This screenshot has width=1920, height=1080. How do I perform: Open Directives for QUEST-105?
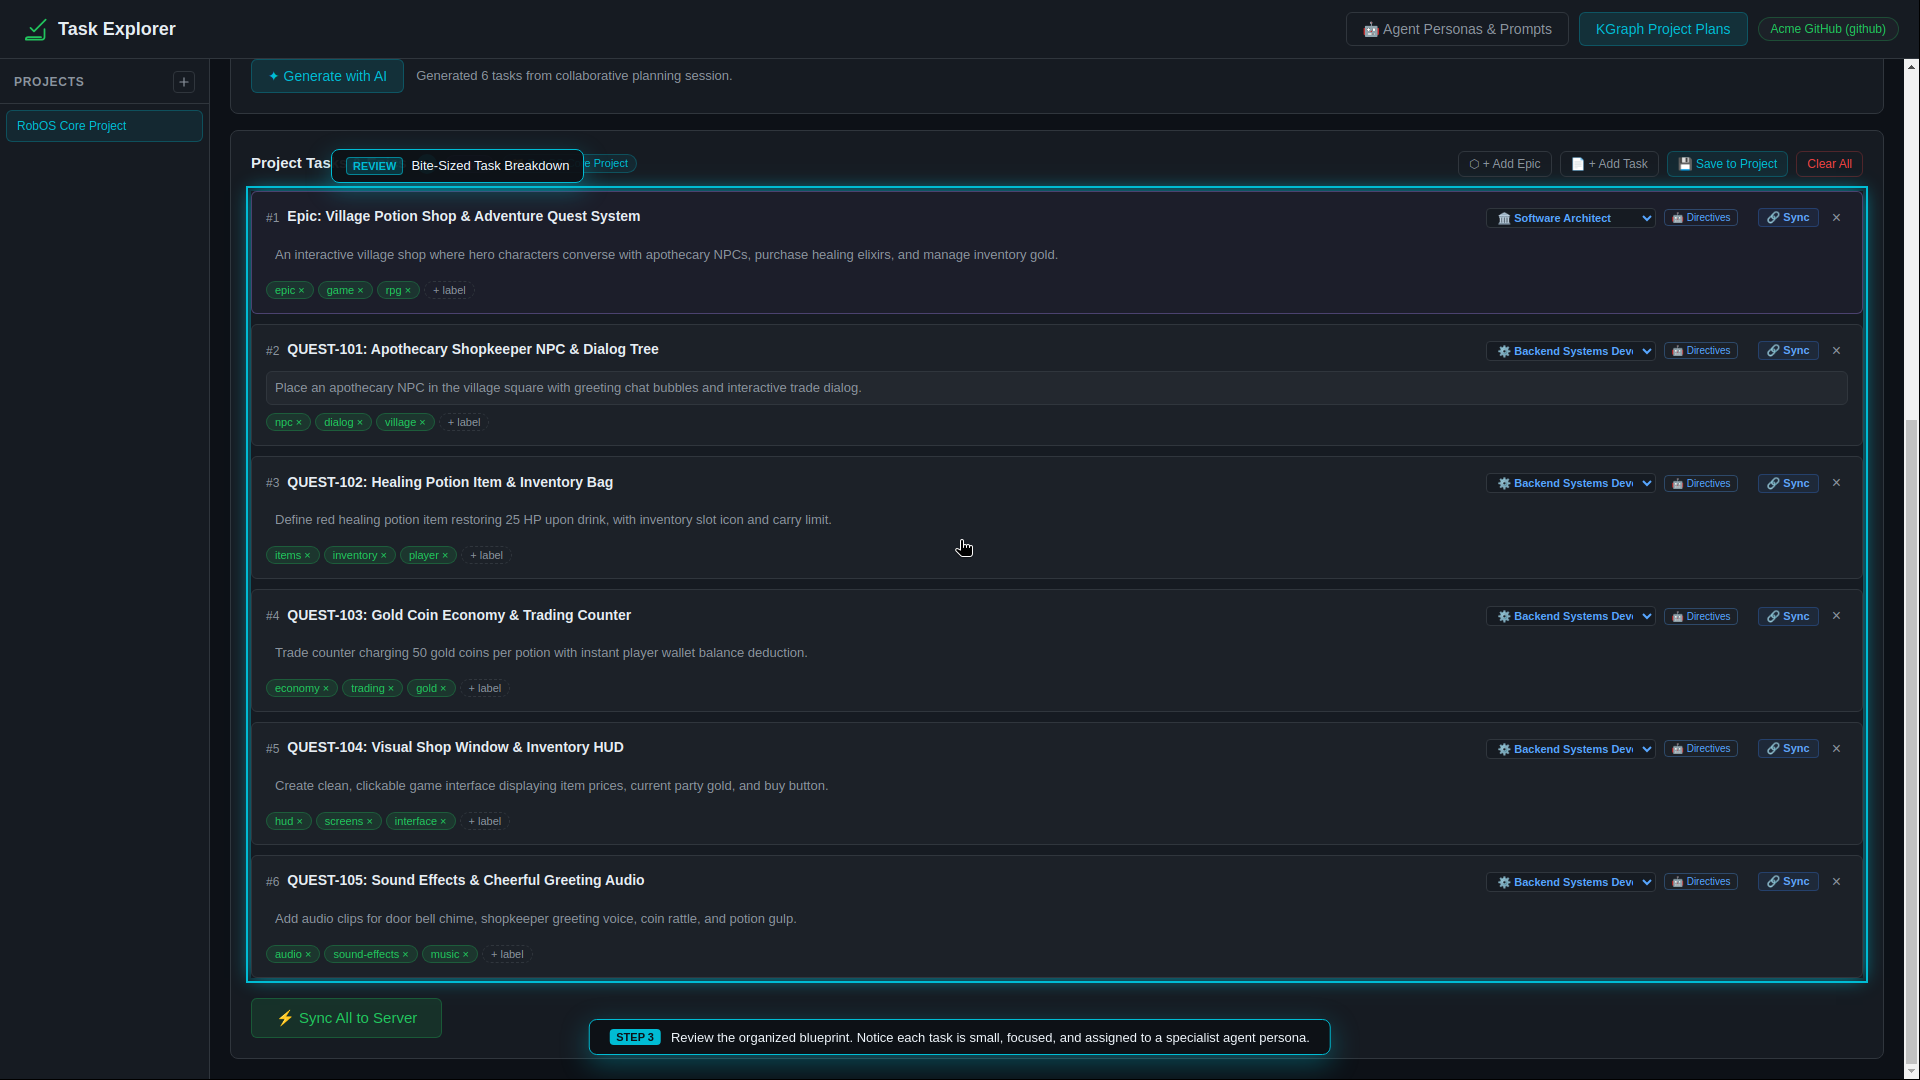[x=1701, y=882]
